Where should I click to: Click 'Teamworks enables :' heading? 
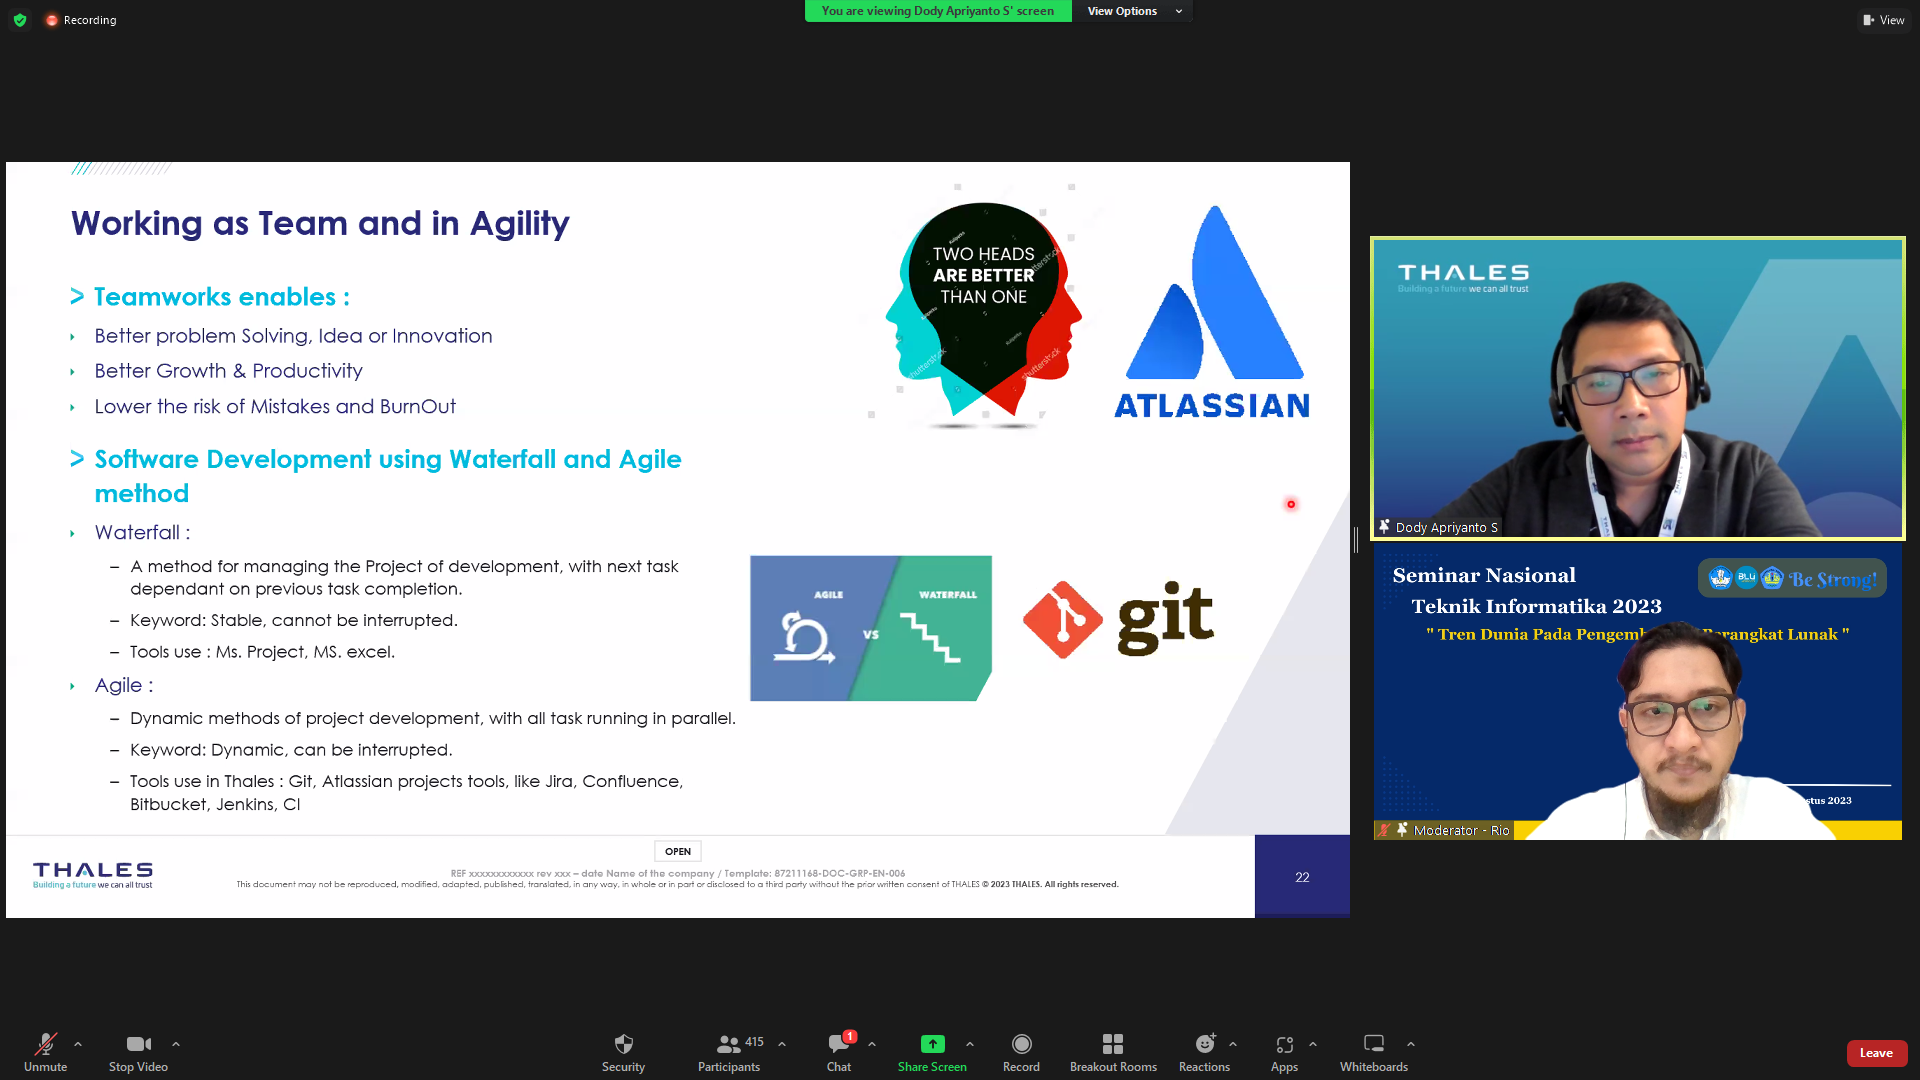[221, 297]
